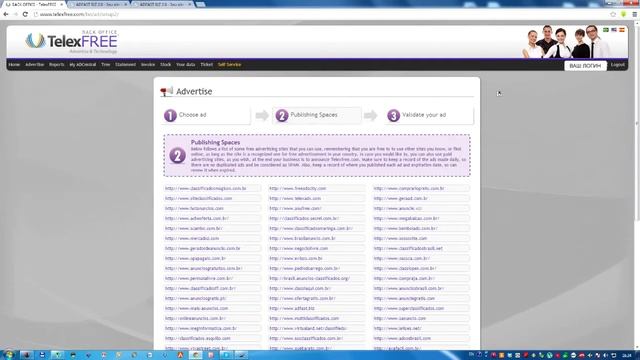Open the negociolivre.com link
640x360 pixels.
(299, 248)
